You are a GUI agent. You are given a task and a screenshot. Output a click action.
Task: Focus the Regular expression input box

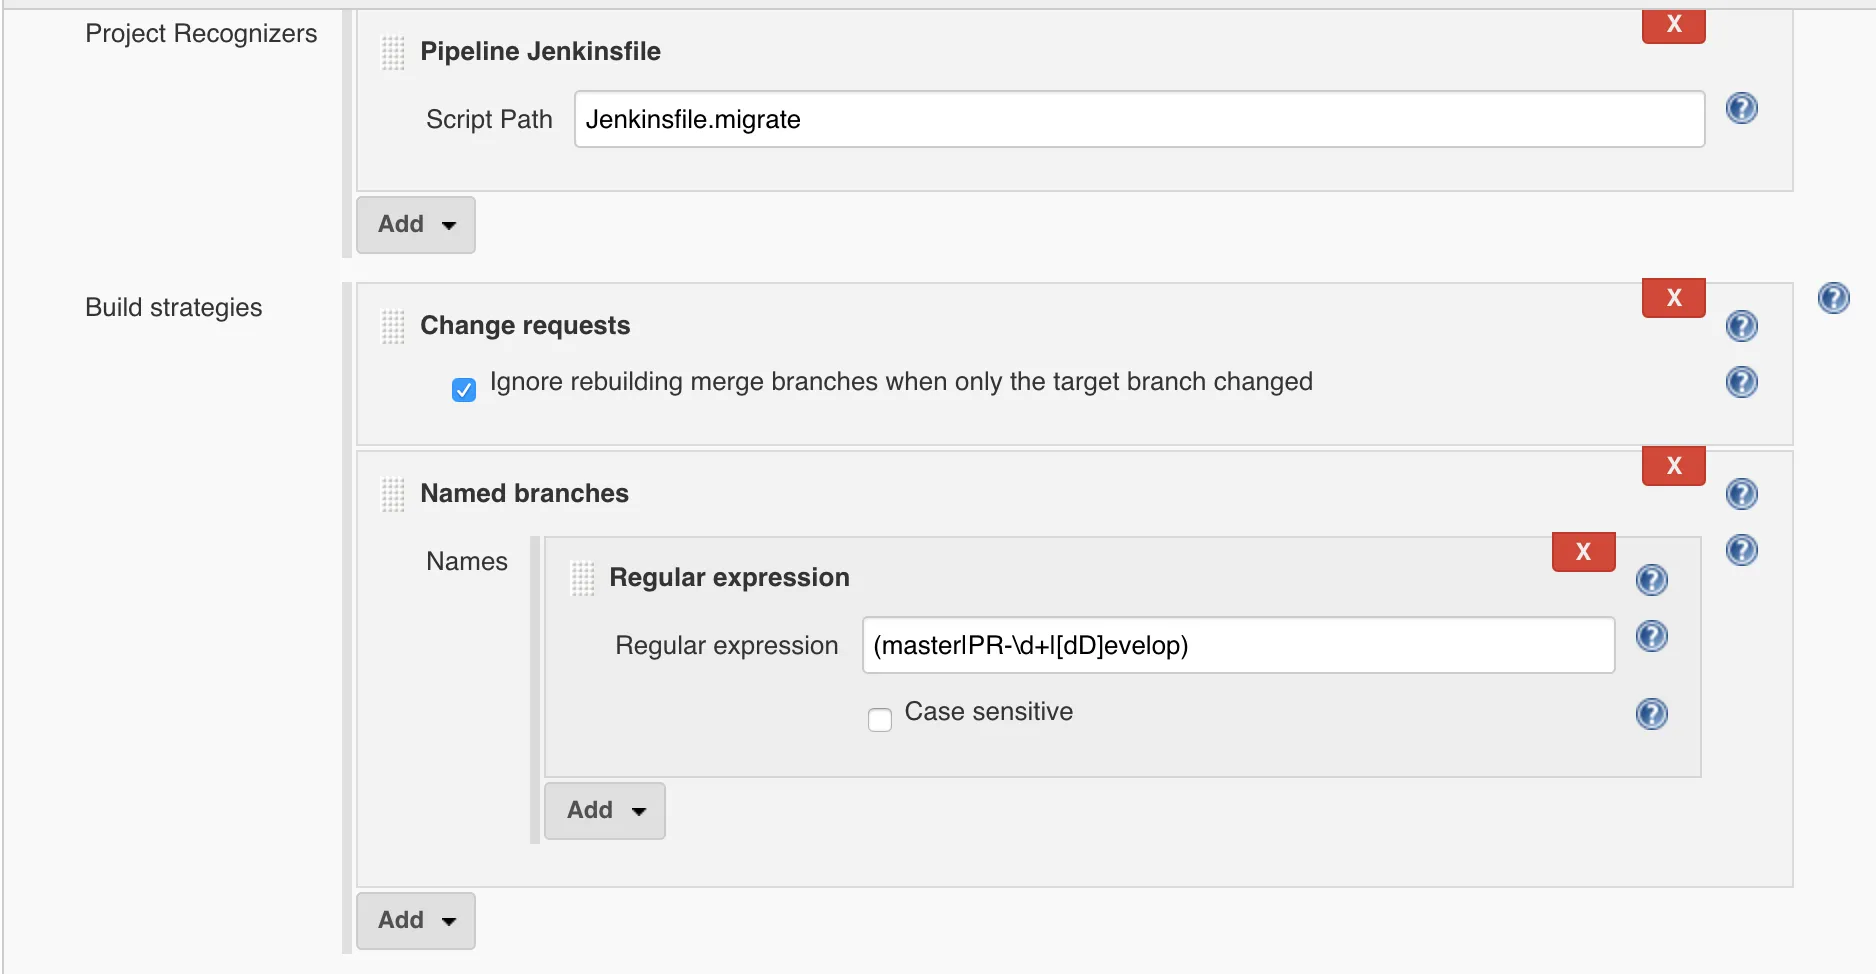tap(1238, 646)
